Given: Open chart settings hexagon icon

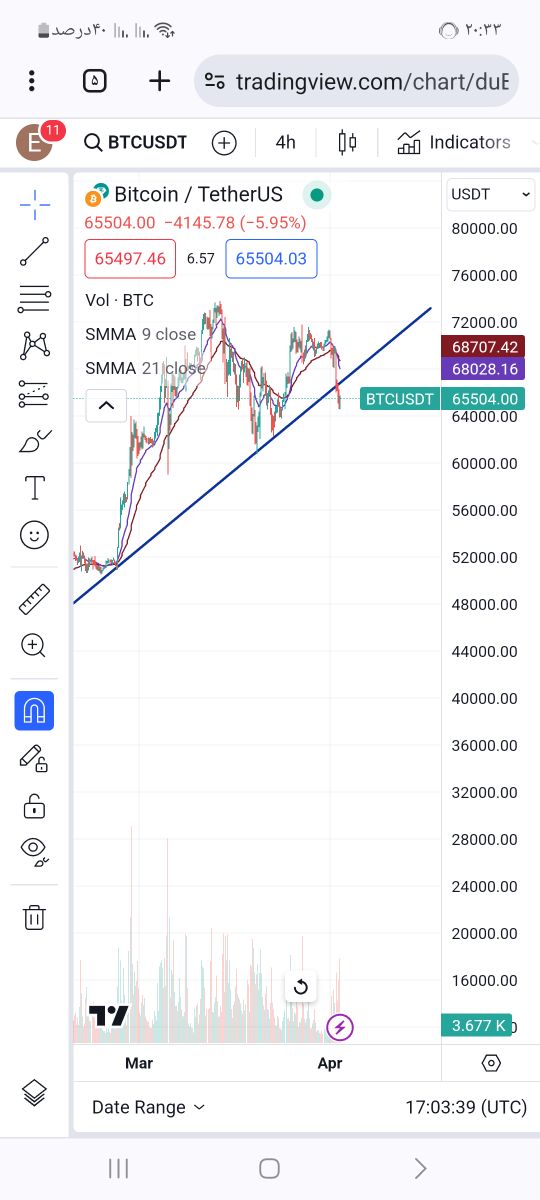Looking at the screenshot, I should 491,1063.
